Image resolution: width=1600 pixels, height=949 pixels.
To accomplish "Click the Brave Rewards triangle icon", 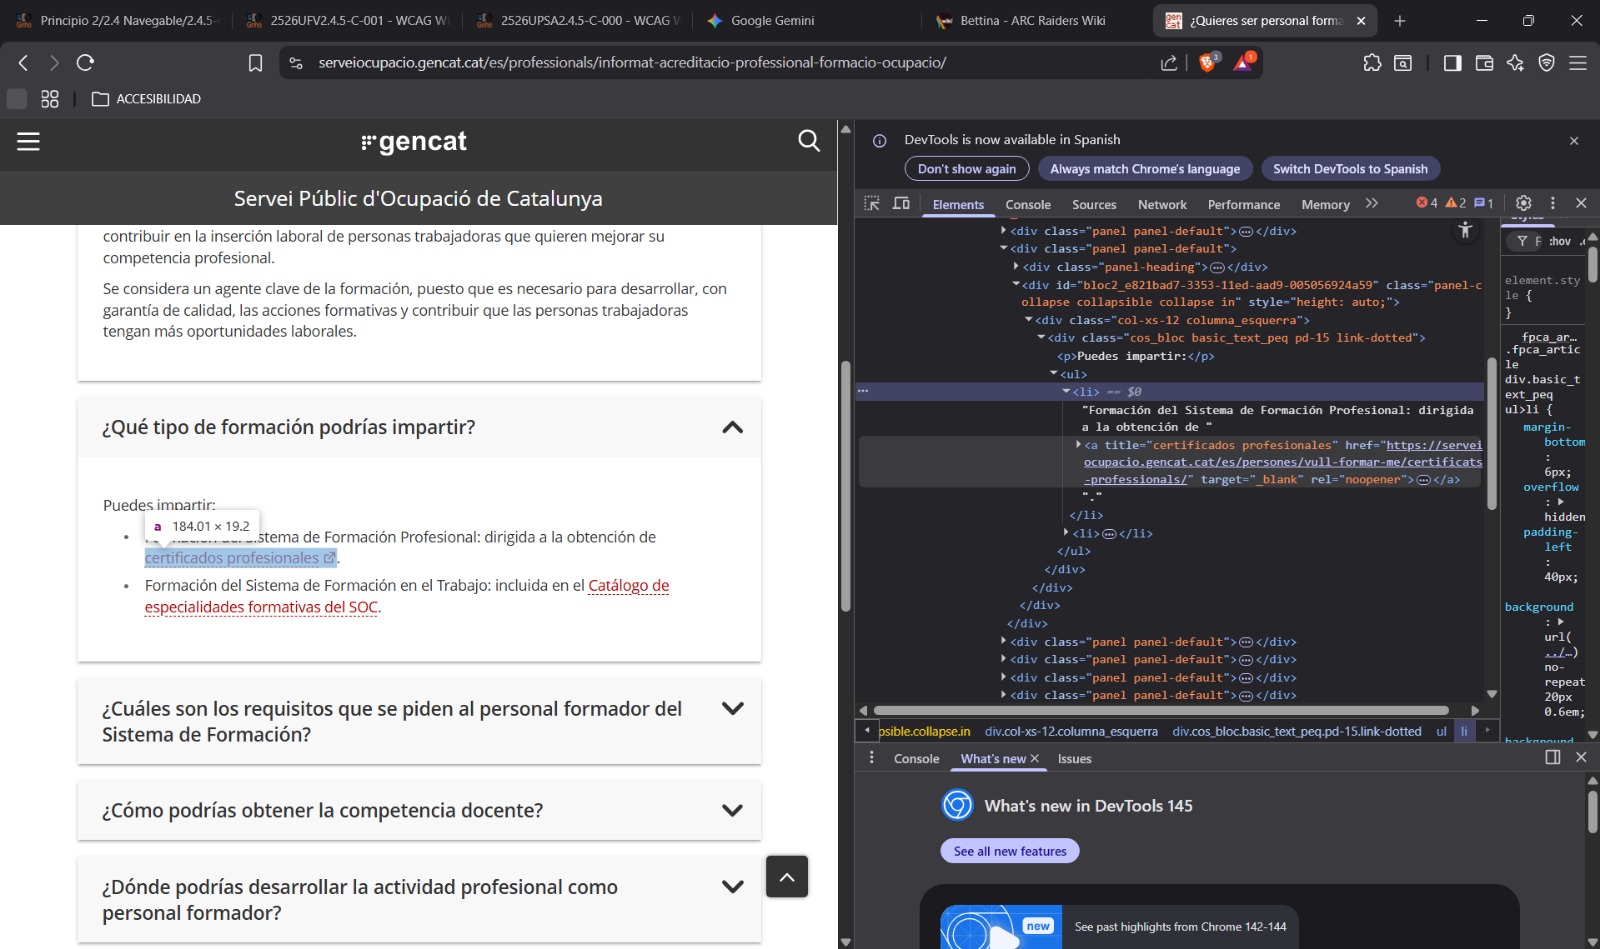I will (x=1243, y=63).
